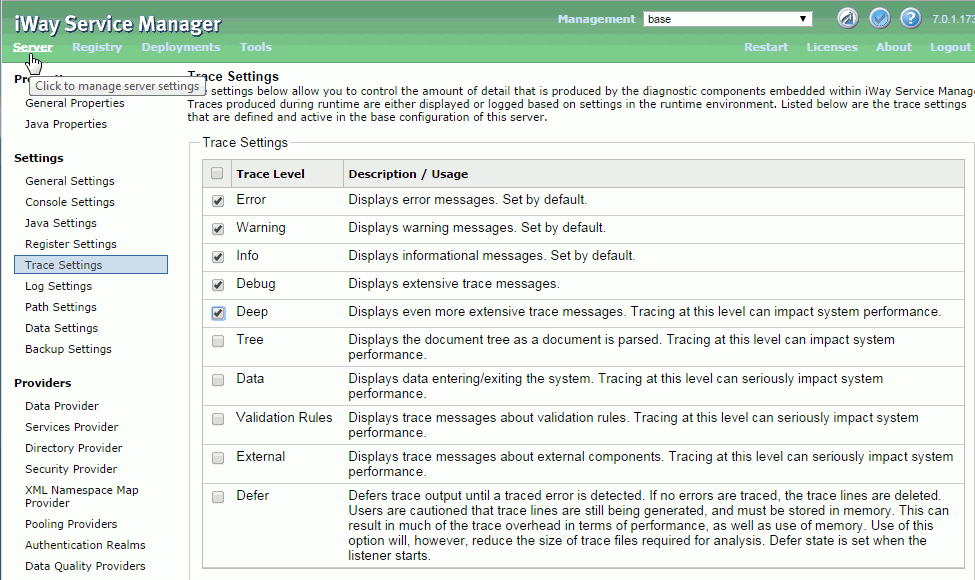Open Backup Settings in sidebar
The image size is (975, 580).
click(x=68, y=349)
